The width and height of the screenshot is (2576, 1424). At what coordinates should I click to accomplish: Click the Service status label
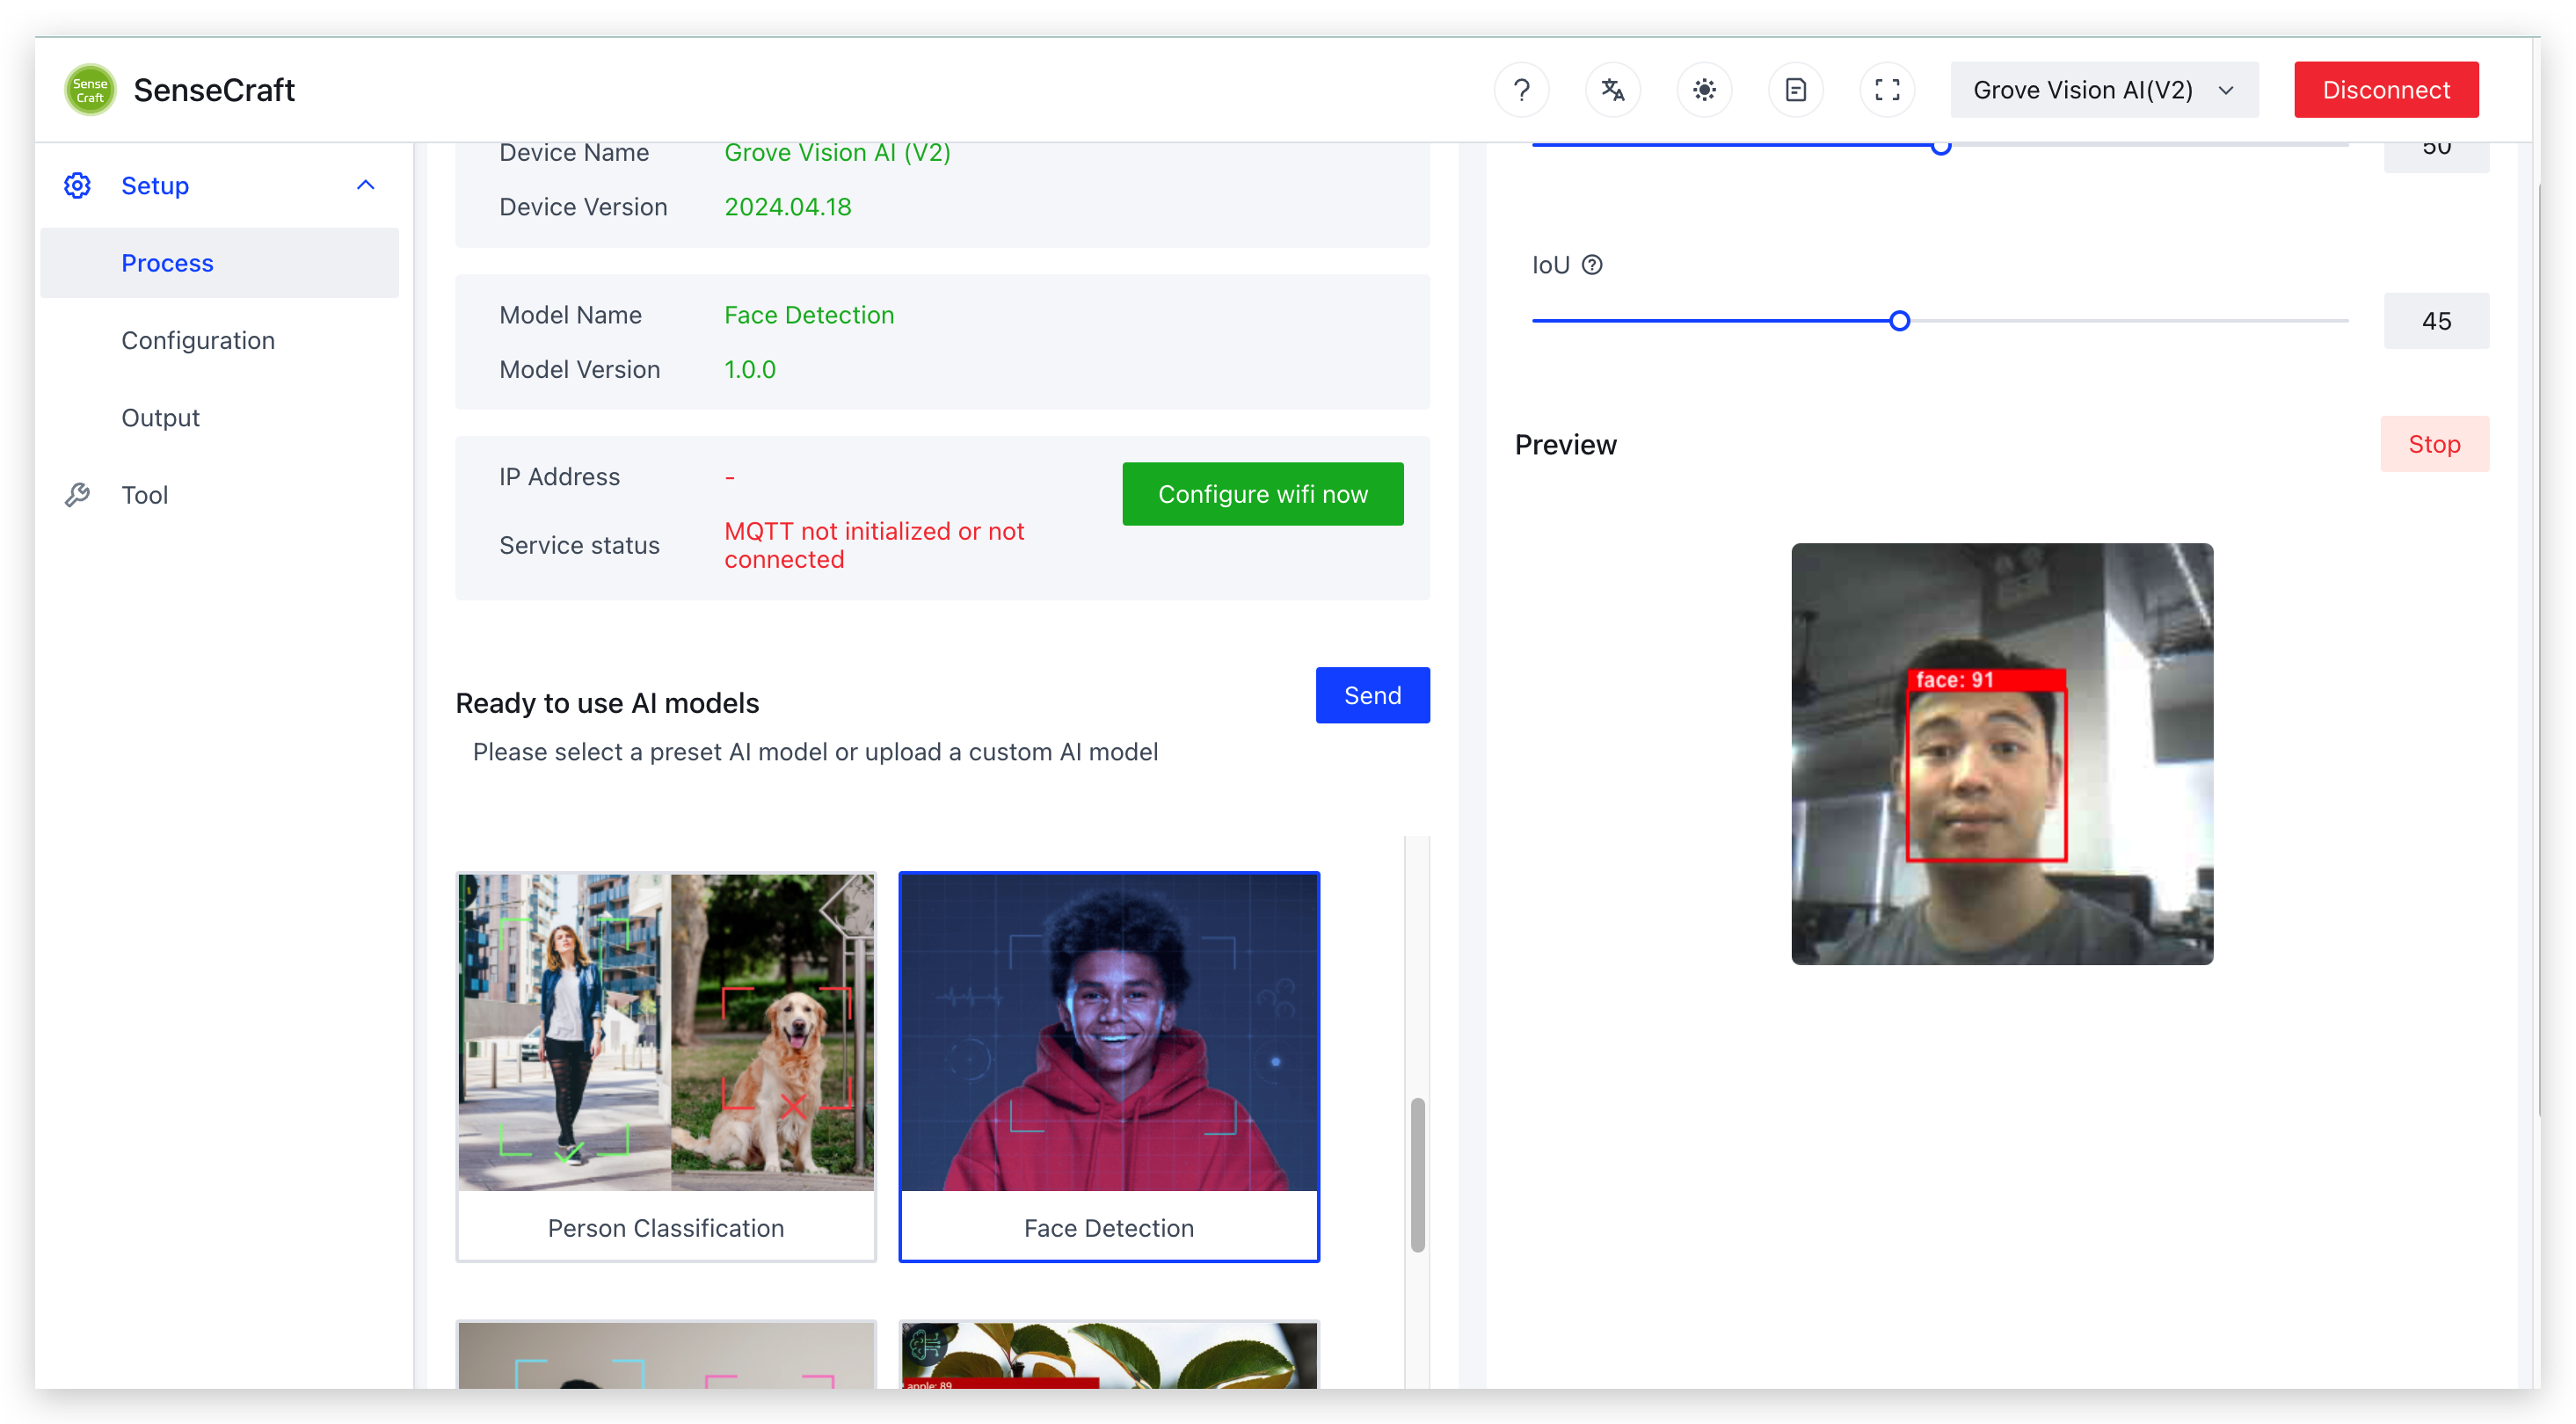coord(579,545)
